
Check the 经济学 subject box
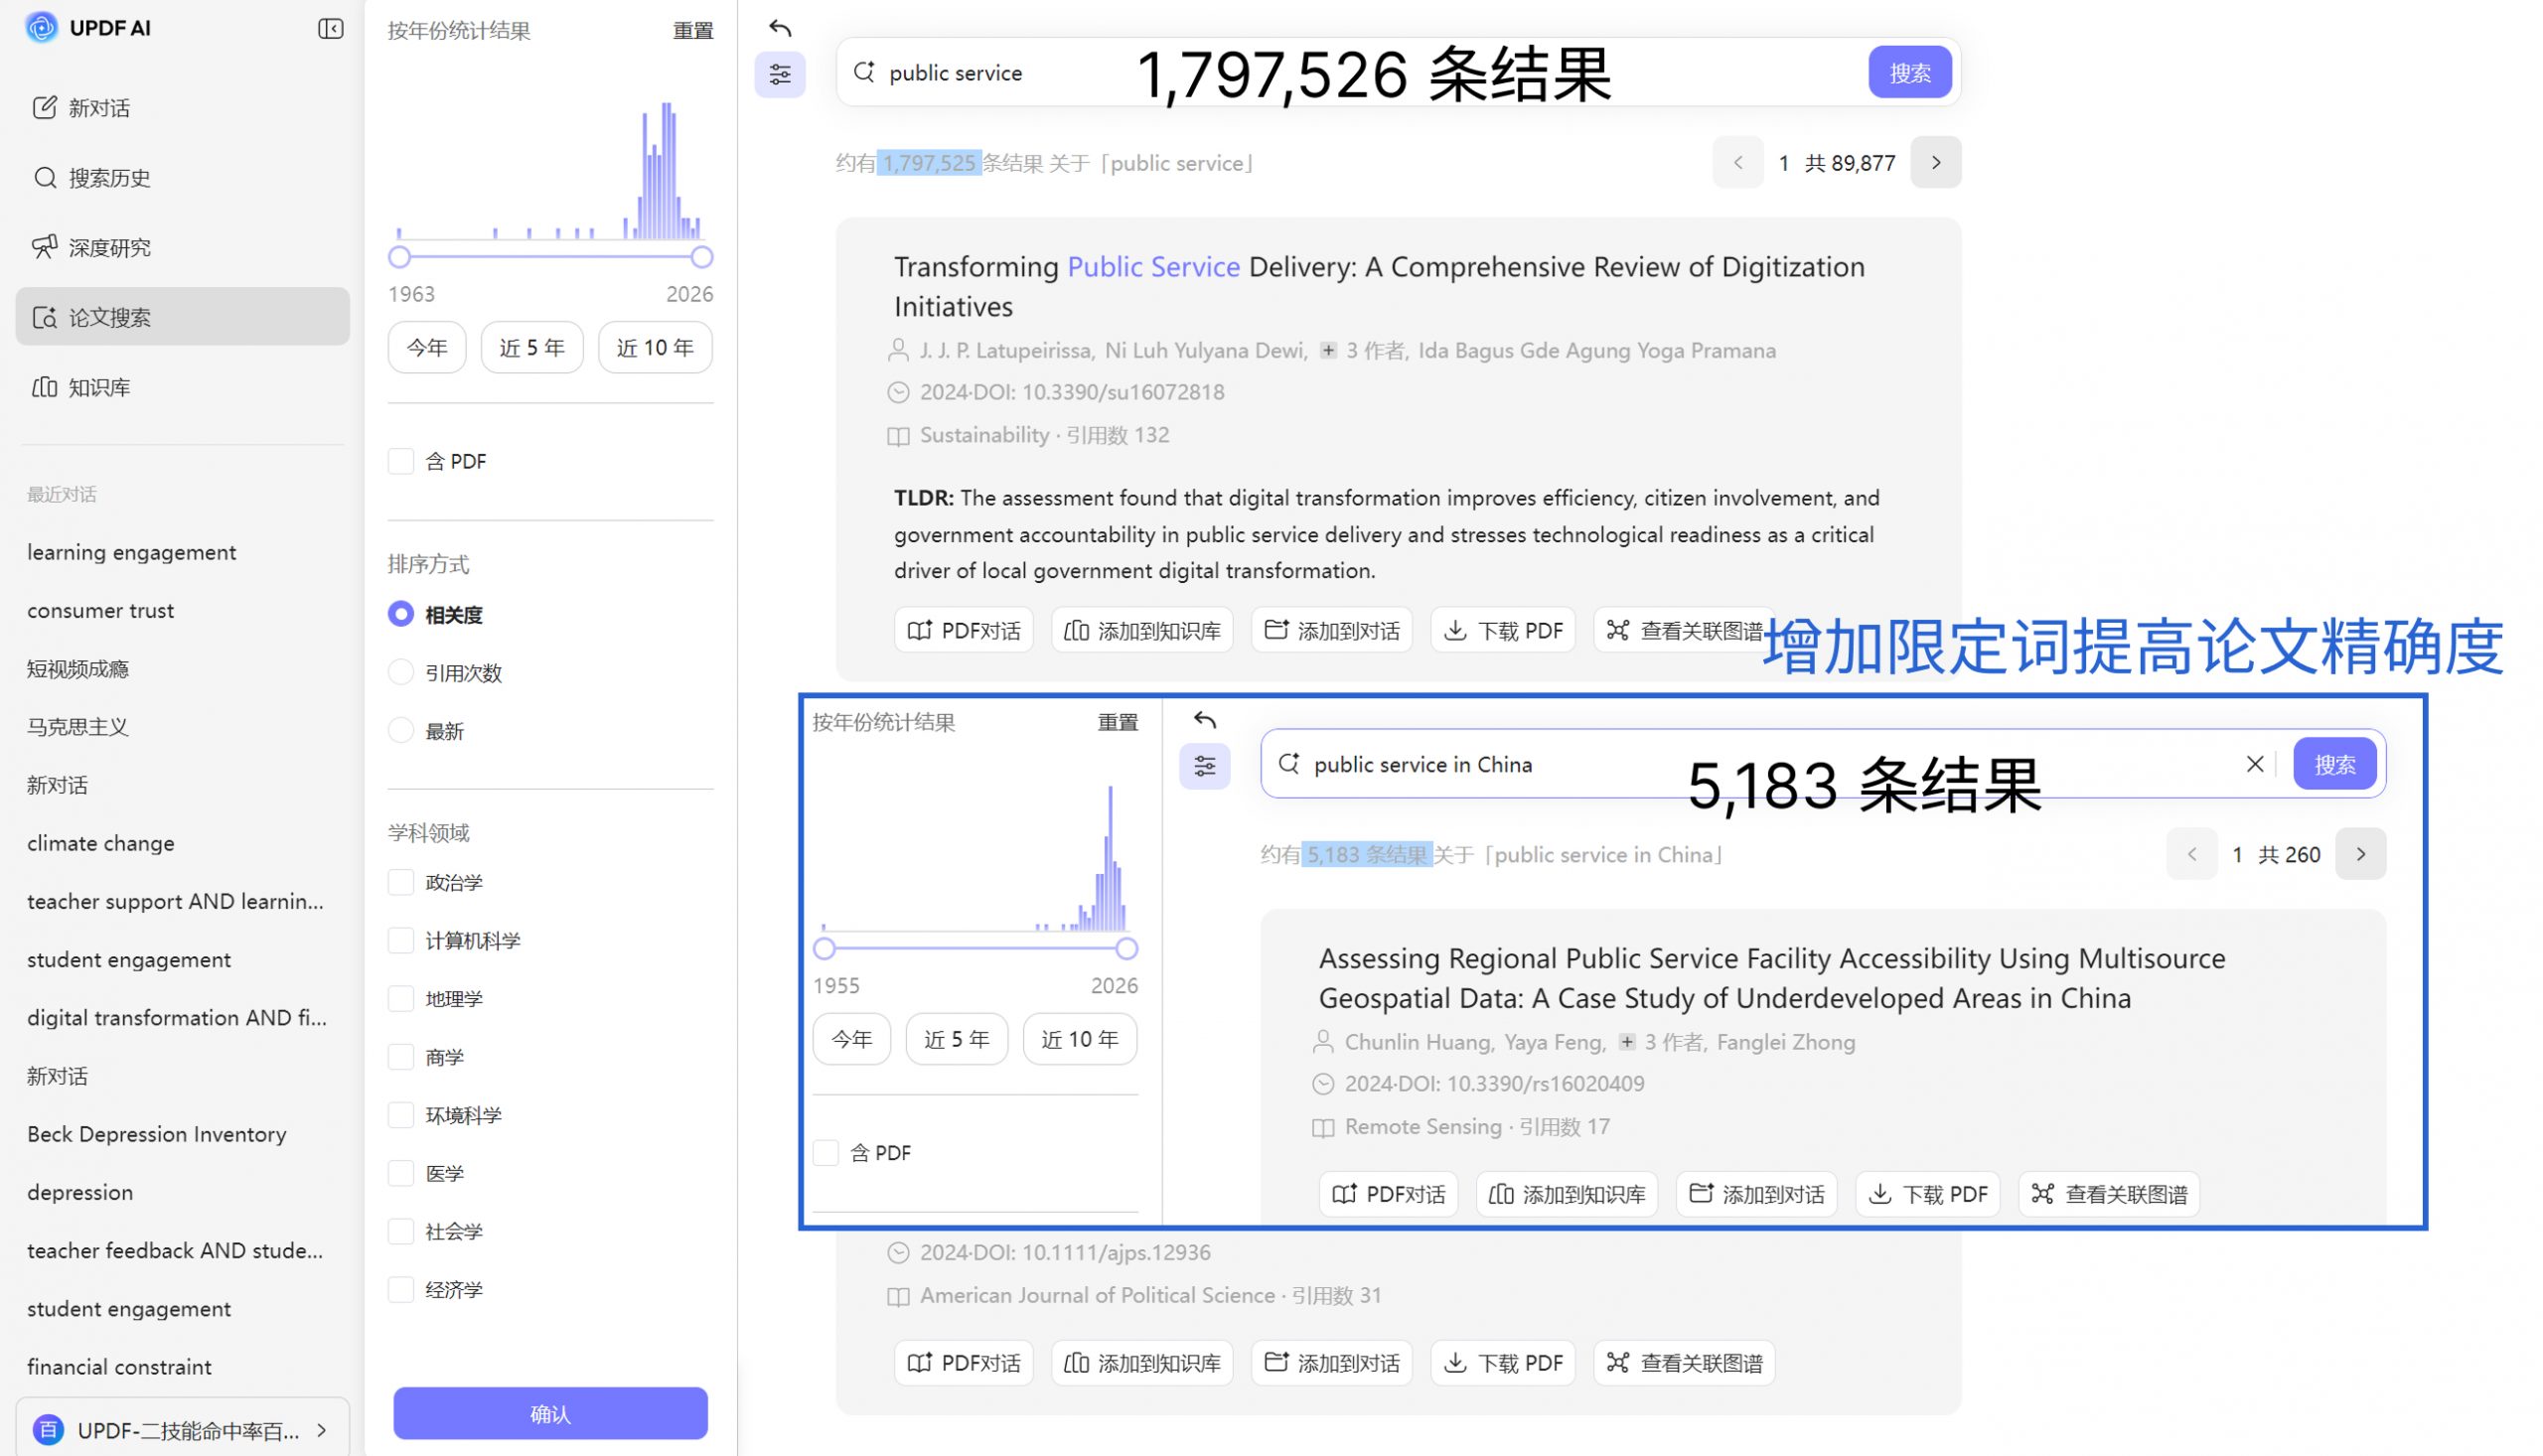[401, 1289]
